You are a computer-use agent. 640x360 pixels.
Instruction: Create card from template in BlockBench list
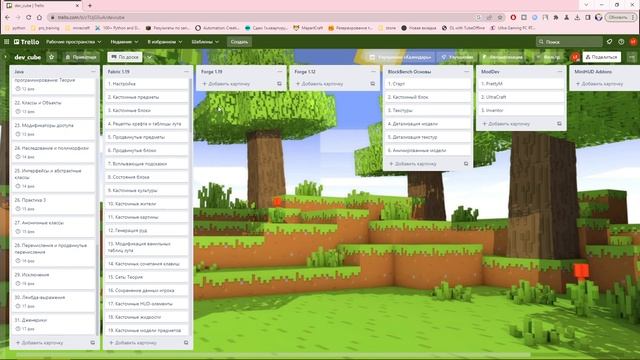coord(466,164)
